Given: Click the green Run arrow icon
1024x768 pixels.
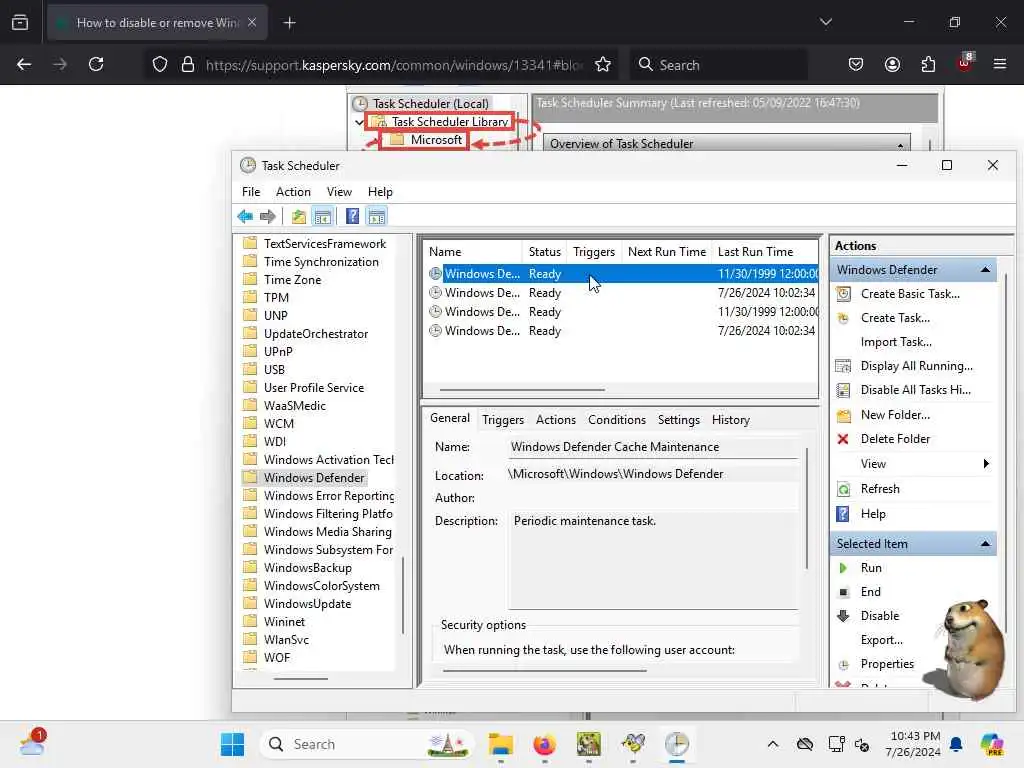Looking at the screenshot, I should click(x=843, y=568).
